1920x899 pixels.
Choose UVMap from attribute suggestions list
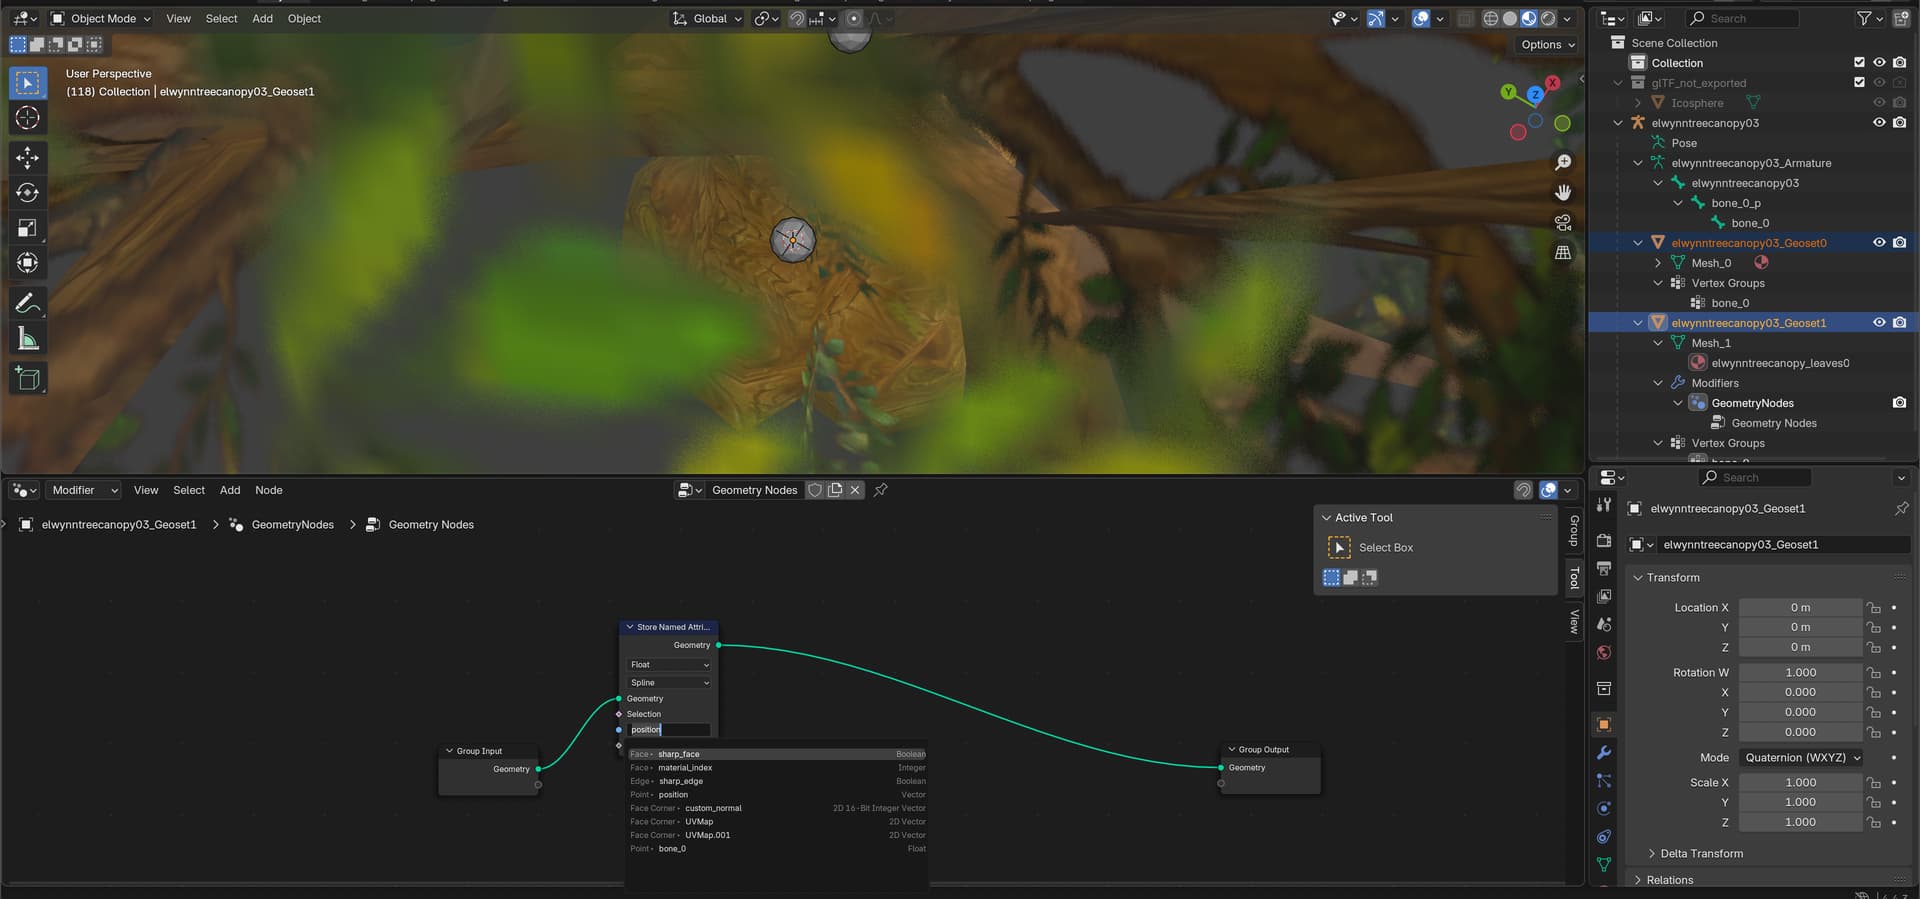click(699, 822)
